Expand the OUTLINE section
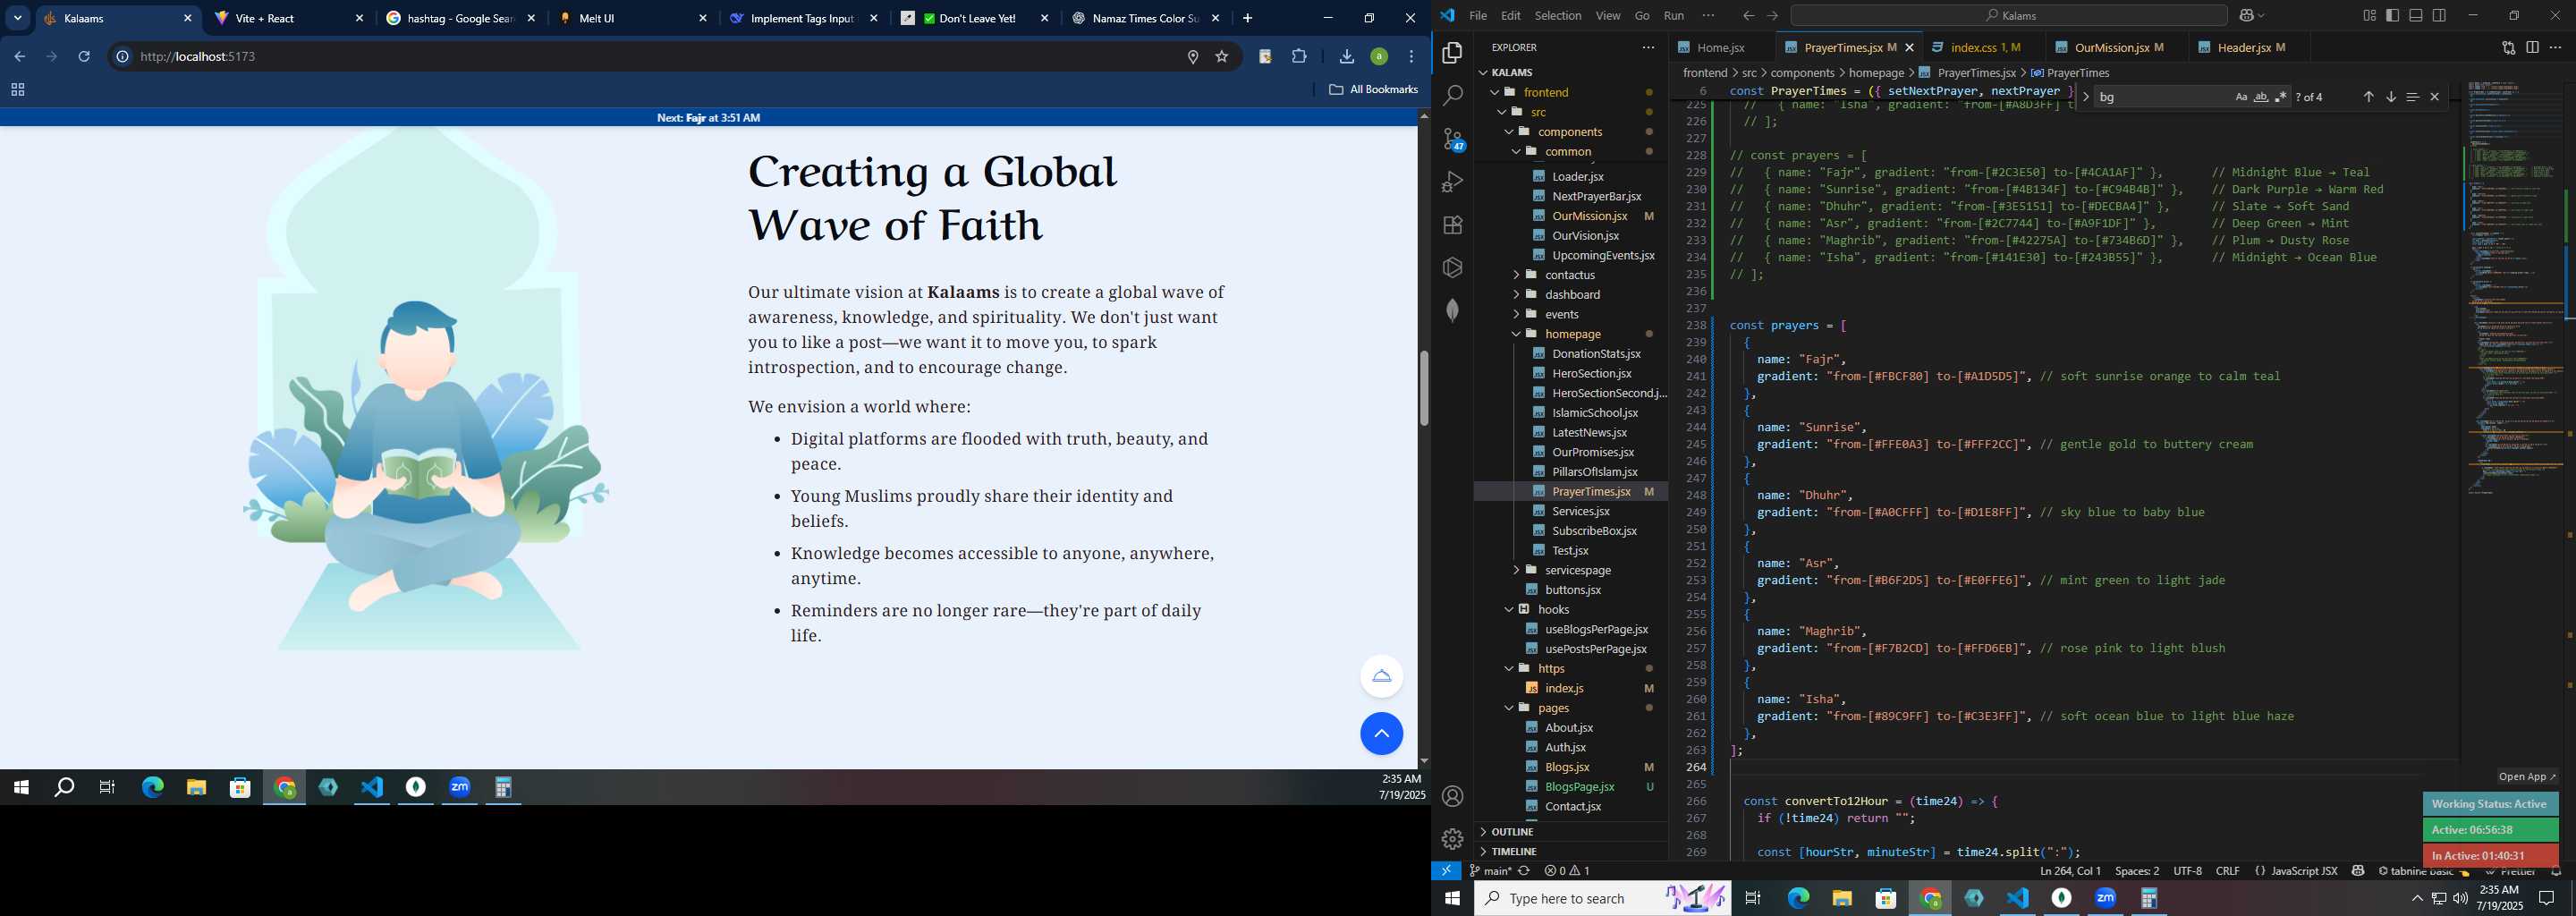Screen dimensions: 2576x916 [x=1511, y=832]
